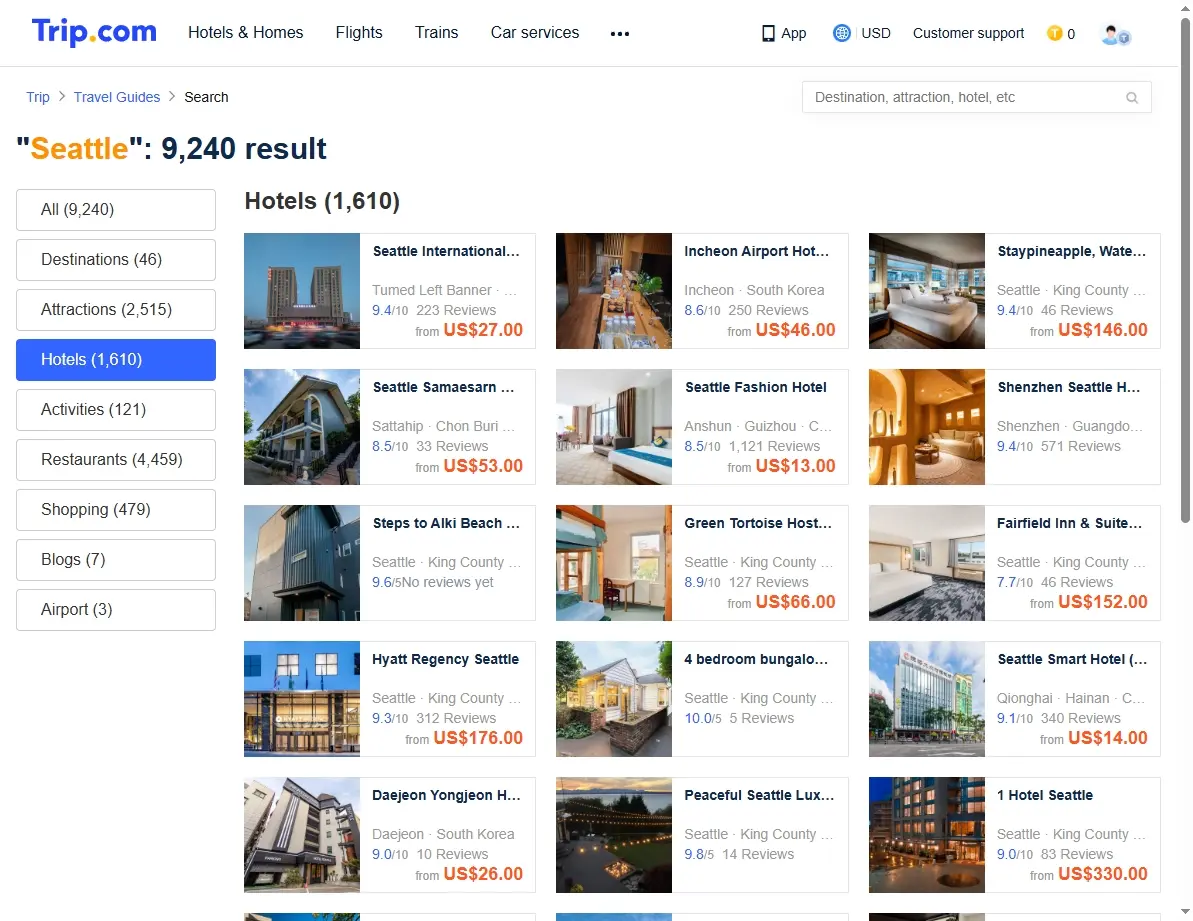Open Fairfield Inn & Suites thumbnail
1193x921 pixels.
pos(927,564)
